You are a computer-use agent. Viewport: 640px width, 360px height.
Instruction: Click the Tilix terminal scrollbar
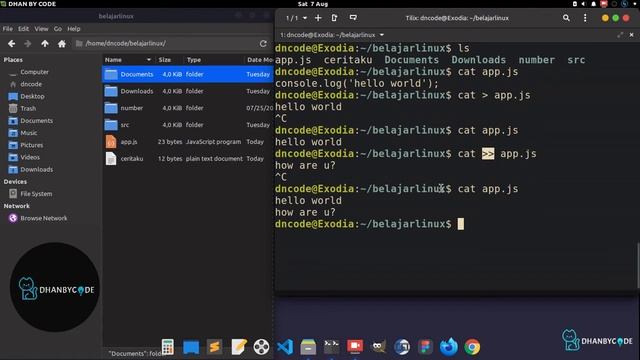coord(638,265)
